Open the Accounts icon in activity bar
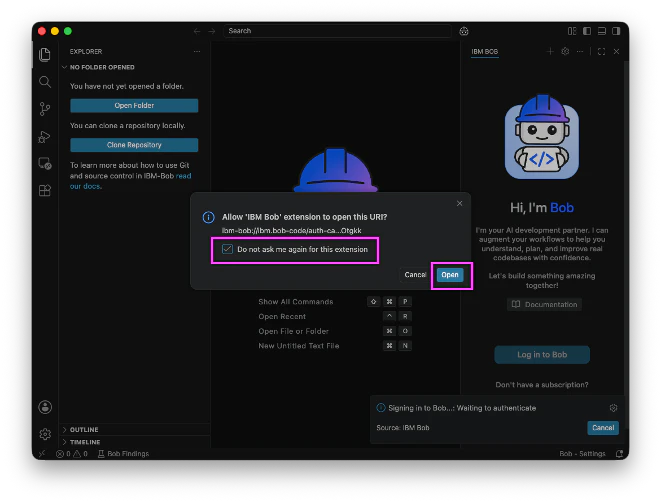This screenshot has width=661, height=502. tap(45, 407)
